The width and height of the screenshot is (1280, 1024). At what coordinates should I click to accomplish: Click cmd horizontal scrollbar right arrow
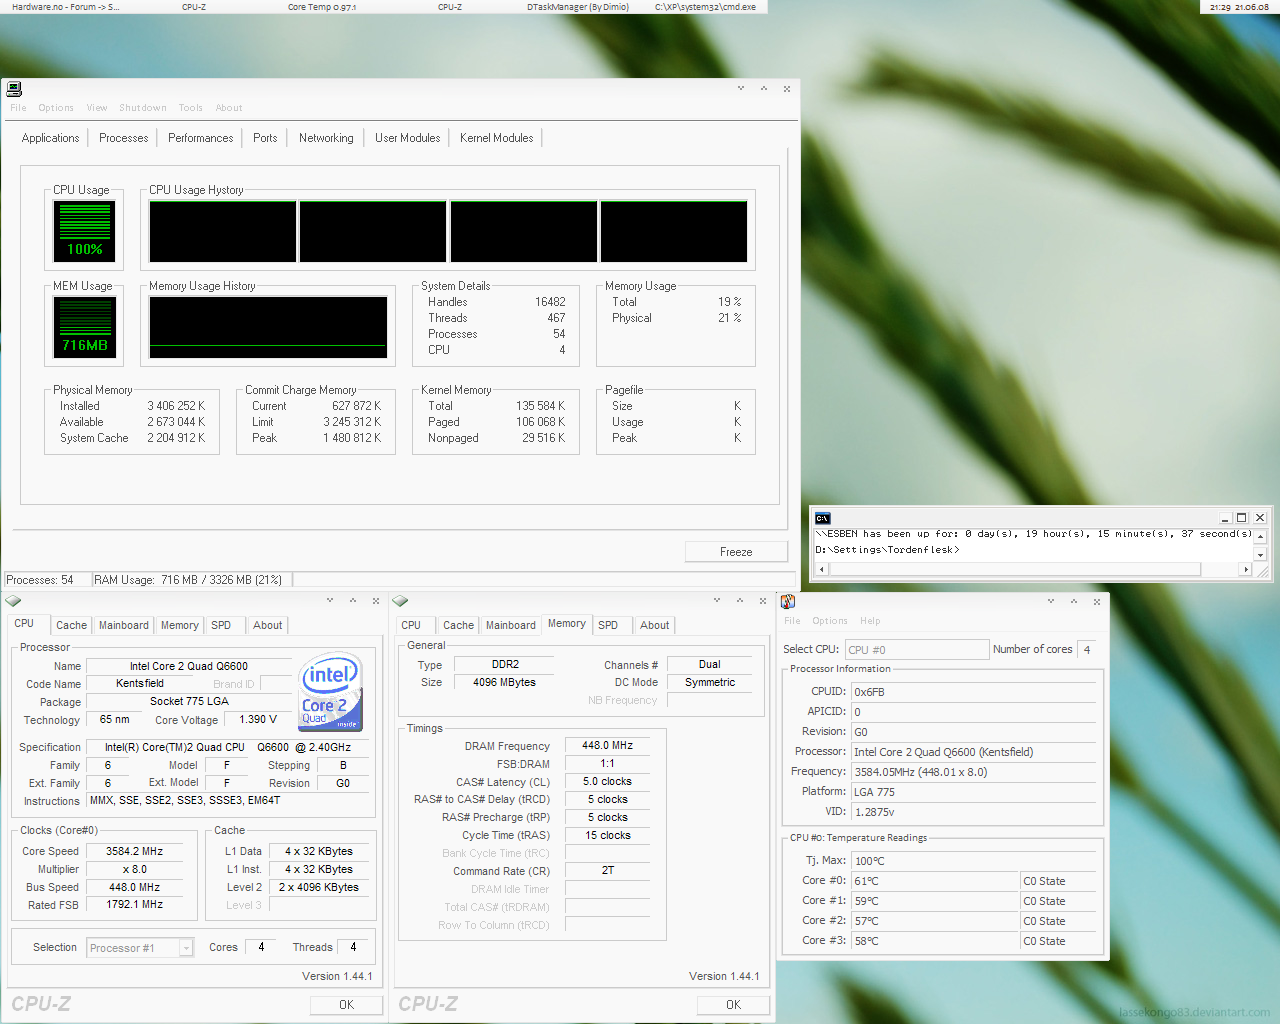tap(1245, 569)
